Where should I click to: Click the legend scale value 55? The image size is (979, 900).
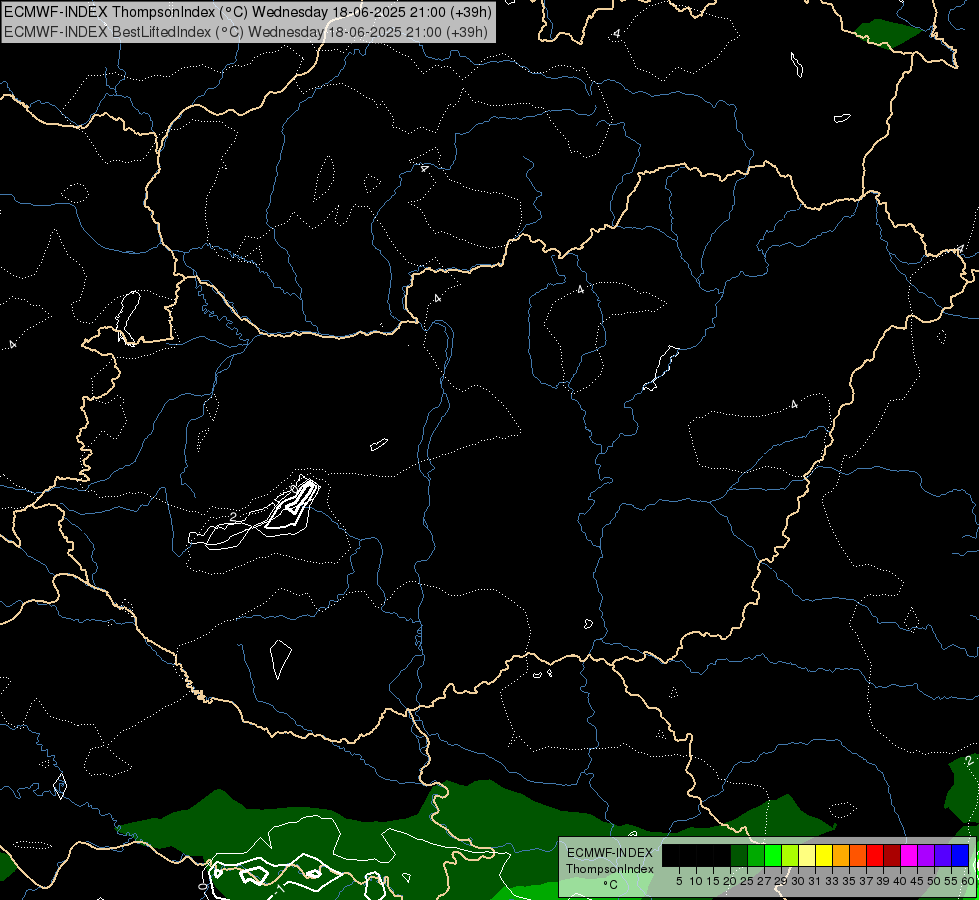(950, 881)
